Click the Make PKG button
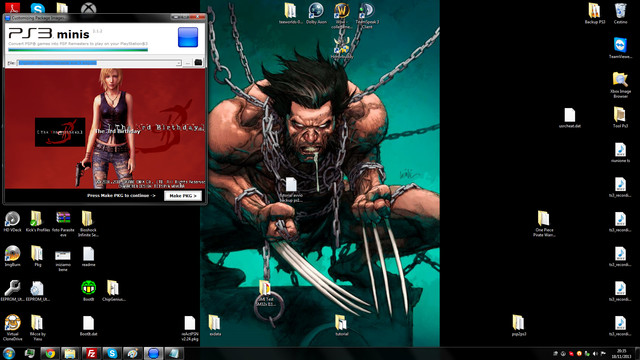Viewport: 640px width, 360px height. [183, 196]
